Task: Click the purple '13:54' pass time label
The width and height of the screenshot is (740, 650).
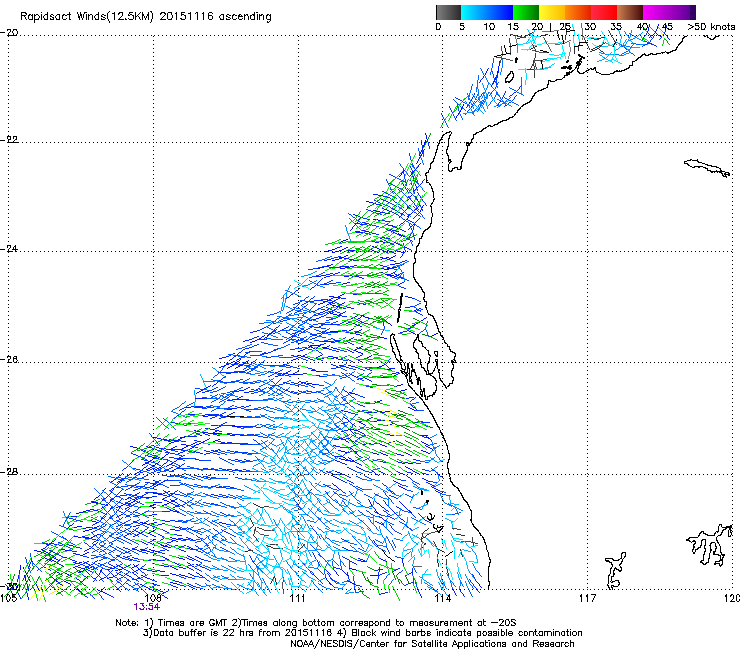Action: 146,607
